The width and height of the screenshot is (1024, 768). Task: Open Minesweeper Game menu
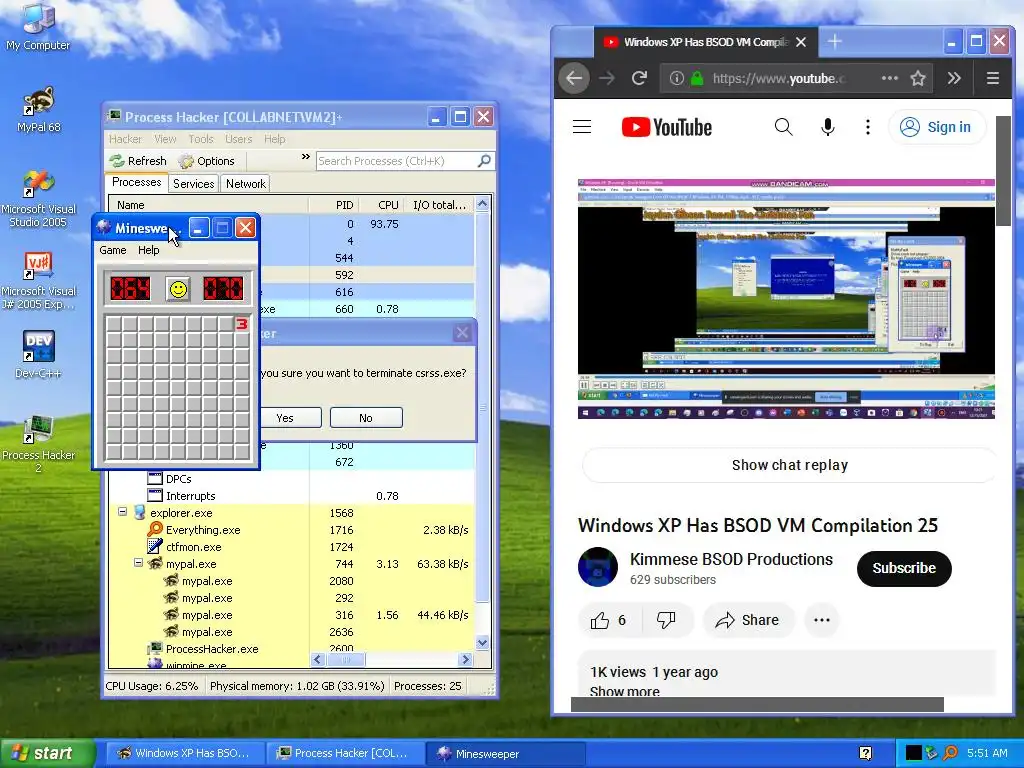tap(112, 250)
